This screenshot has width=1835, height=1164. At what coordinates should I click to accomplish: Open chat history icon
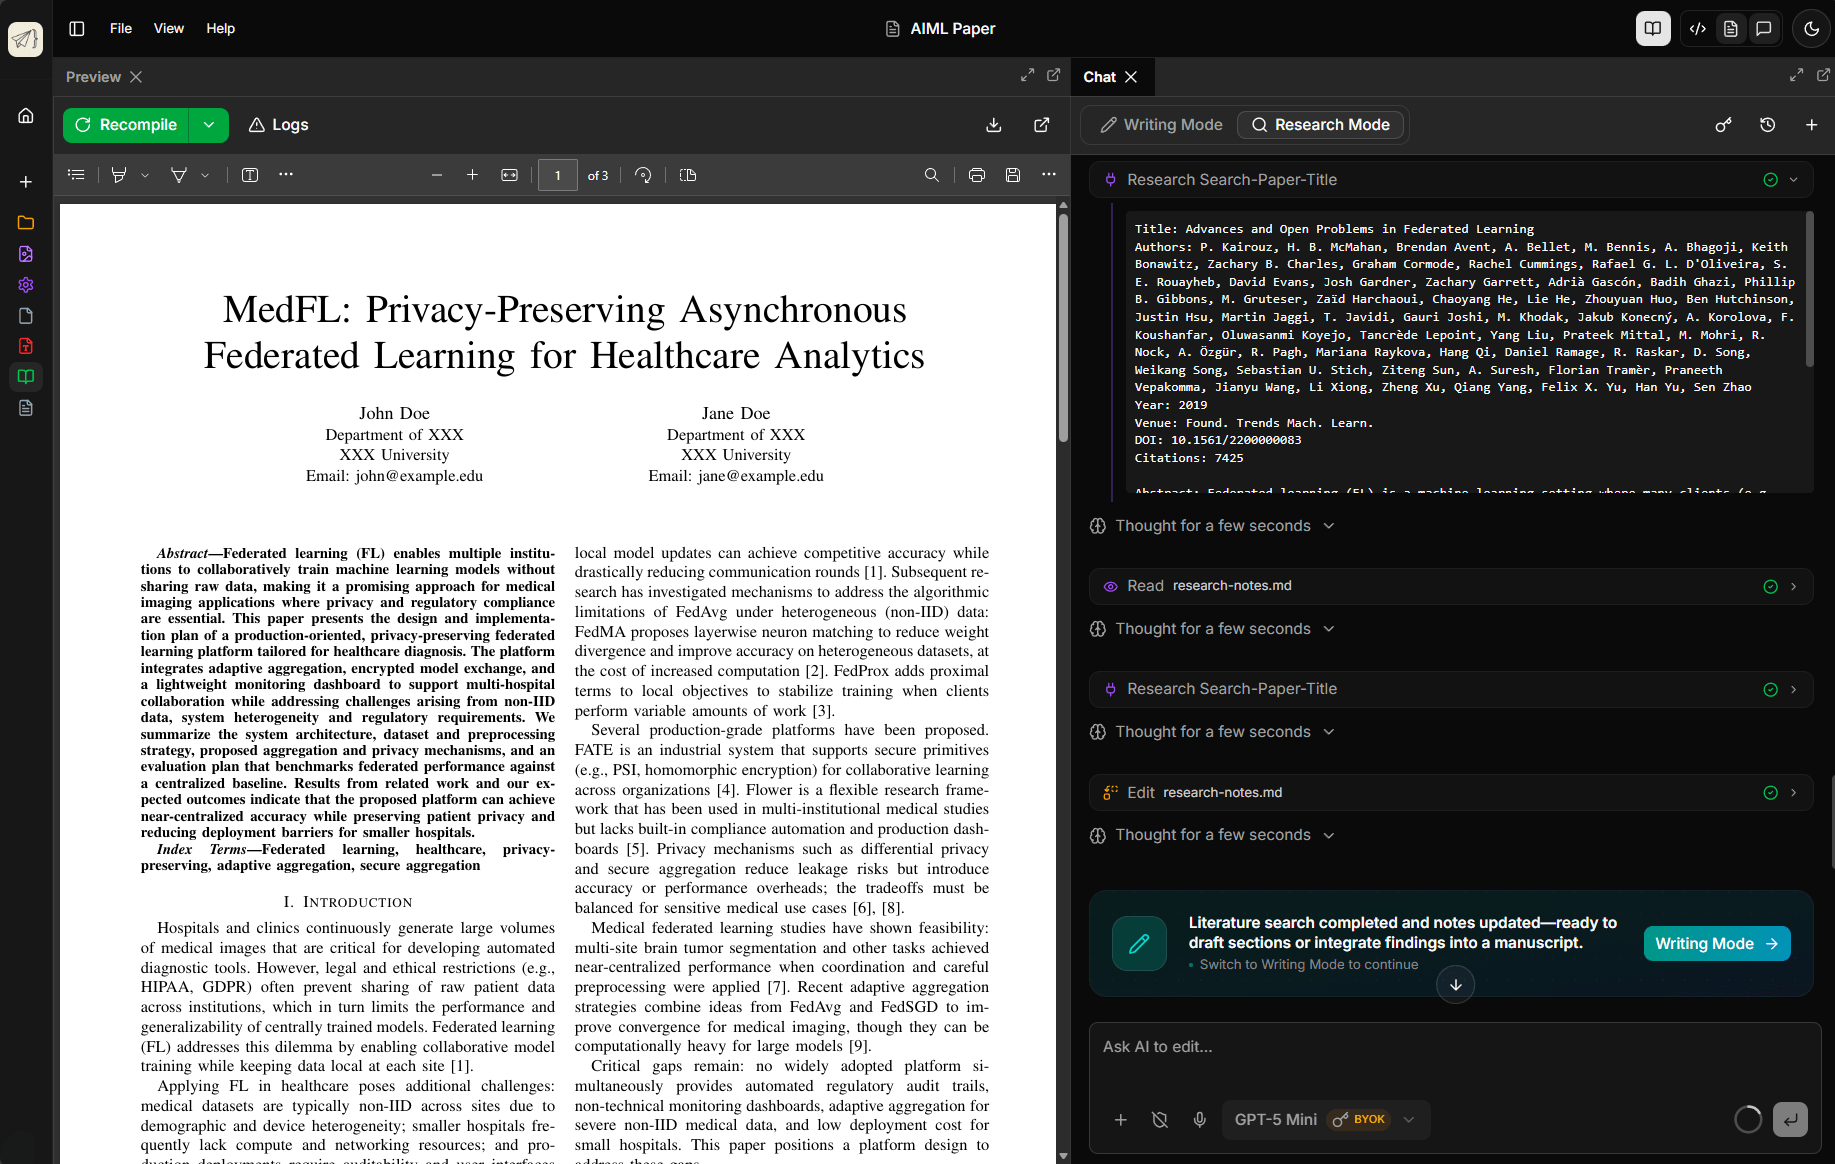pyautogui.click(x=1767, y=125)
